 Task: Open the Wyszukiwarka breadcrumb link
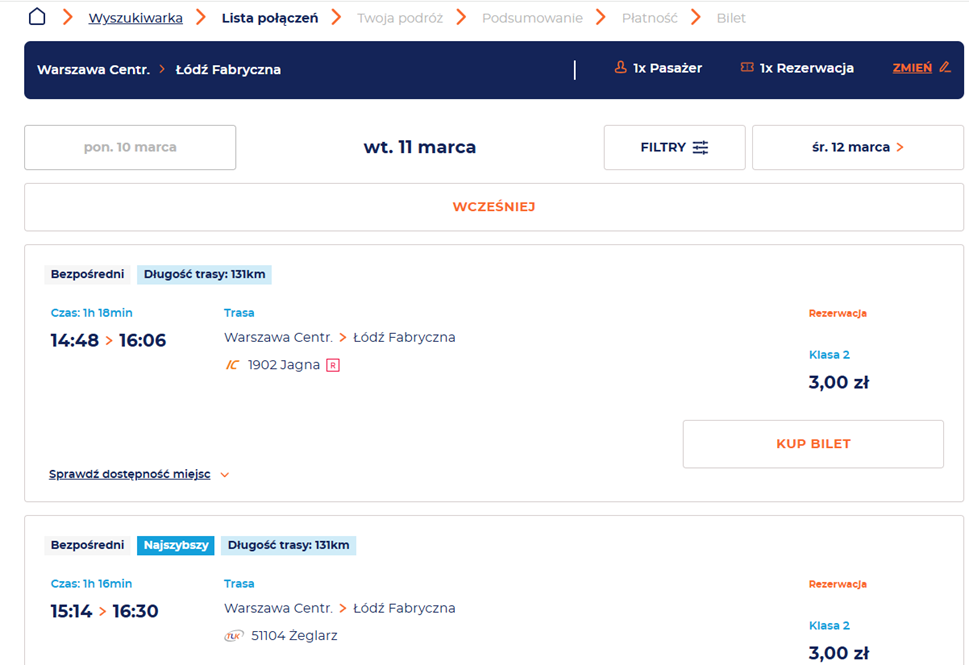click(x=135, y=19)
